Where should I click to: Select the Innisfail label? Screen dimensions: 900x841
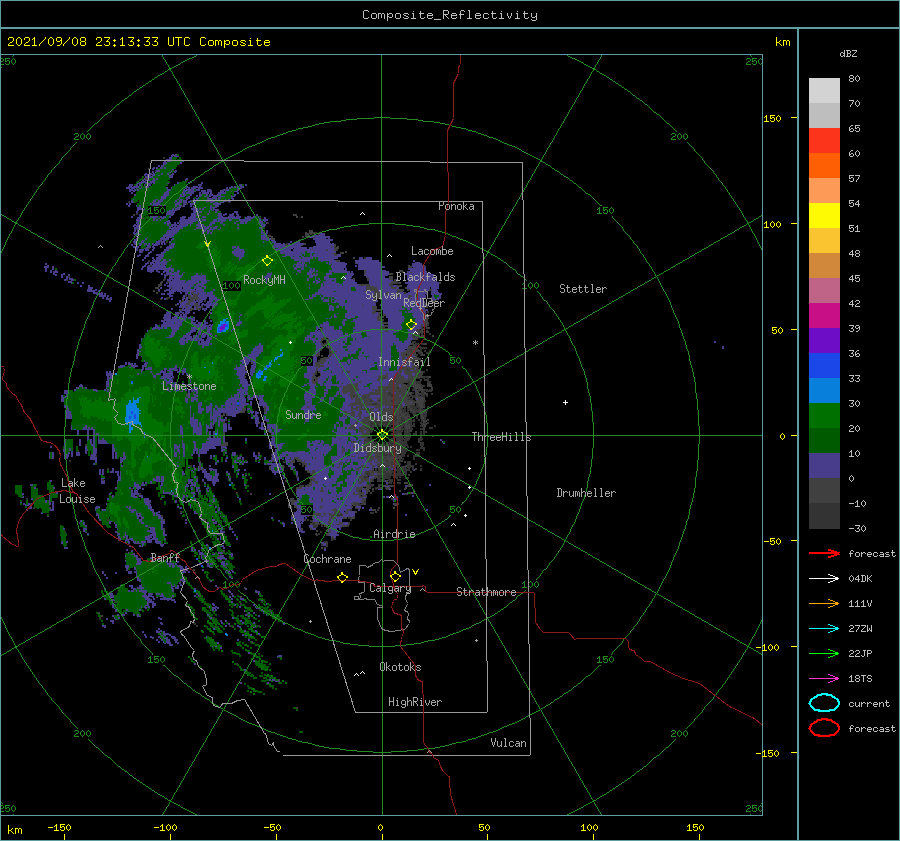point(404,362)
